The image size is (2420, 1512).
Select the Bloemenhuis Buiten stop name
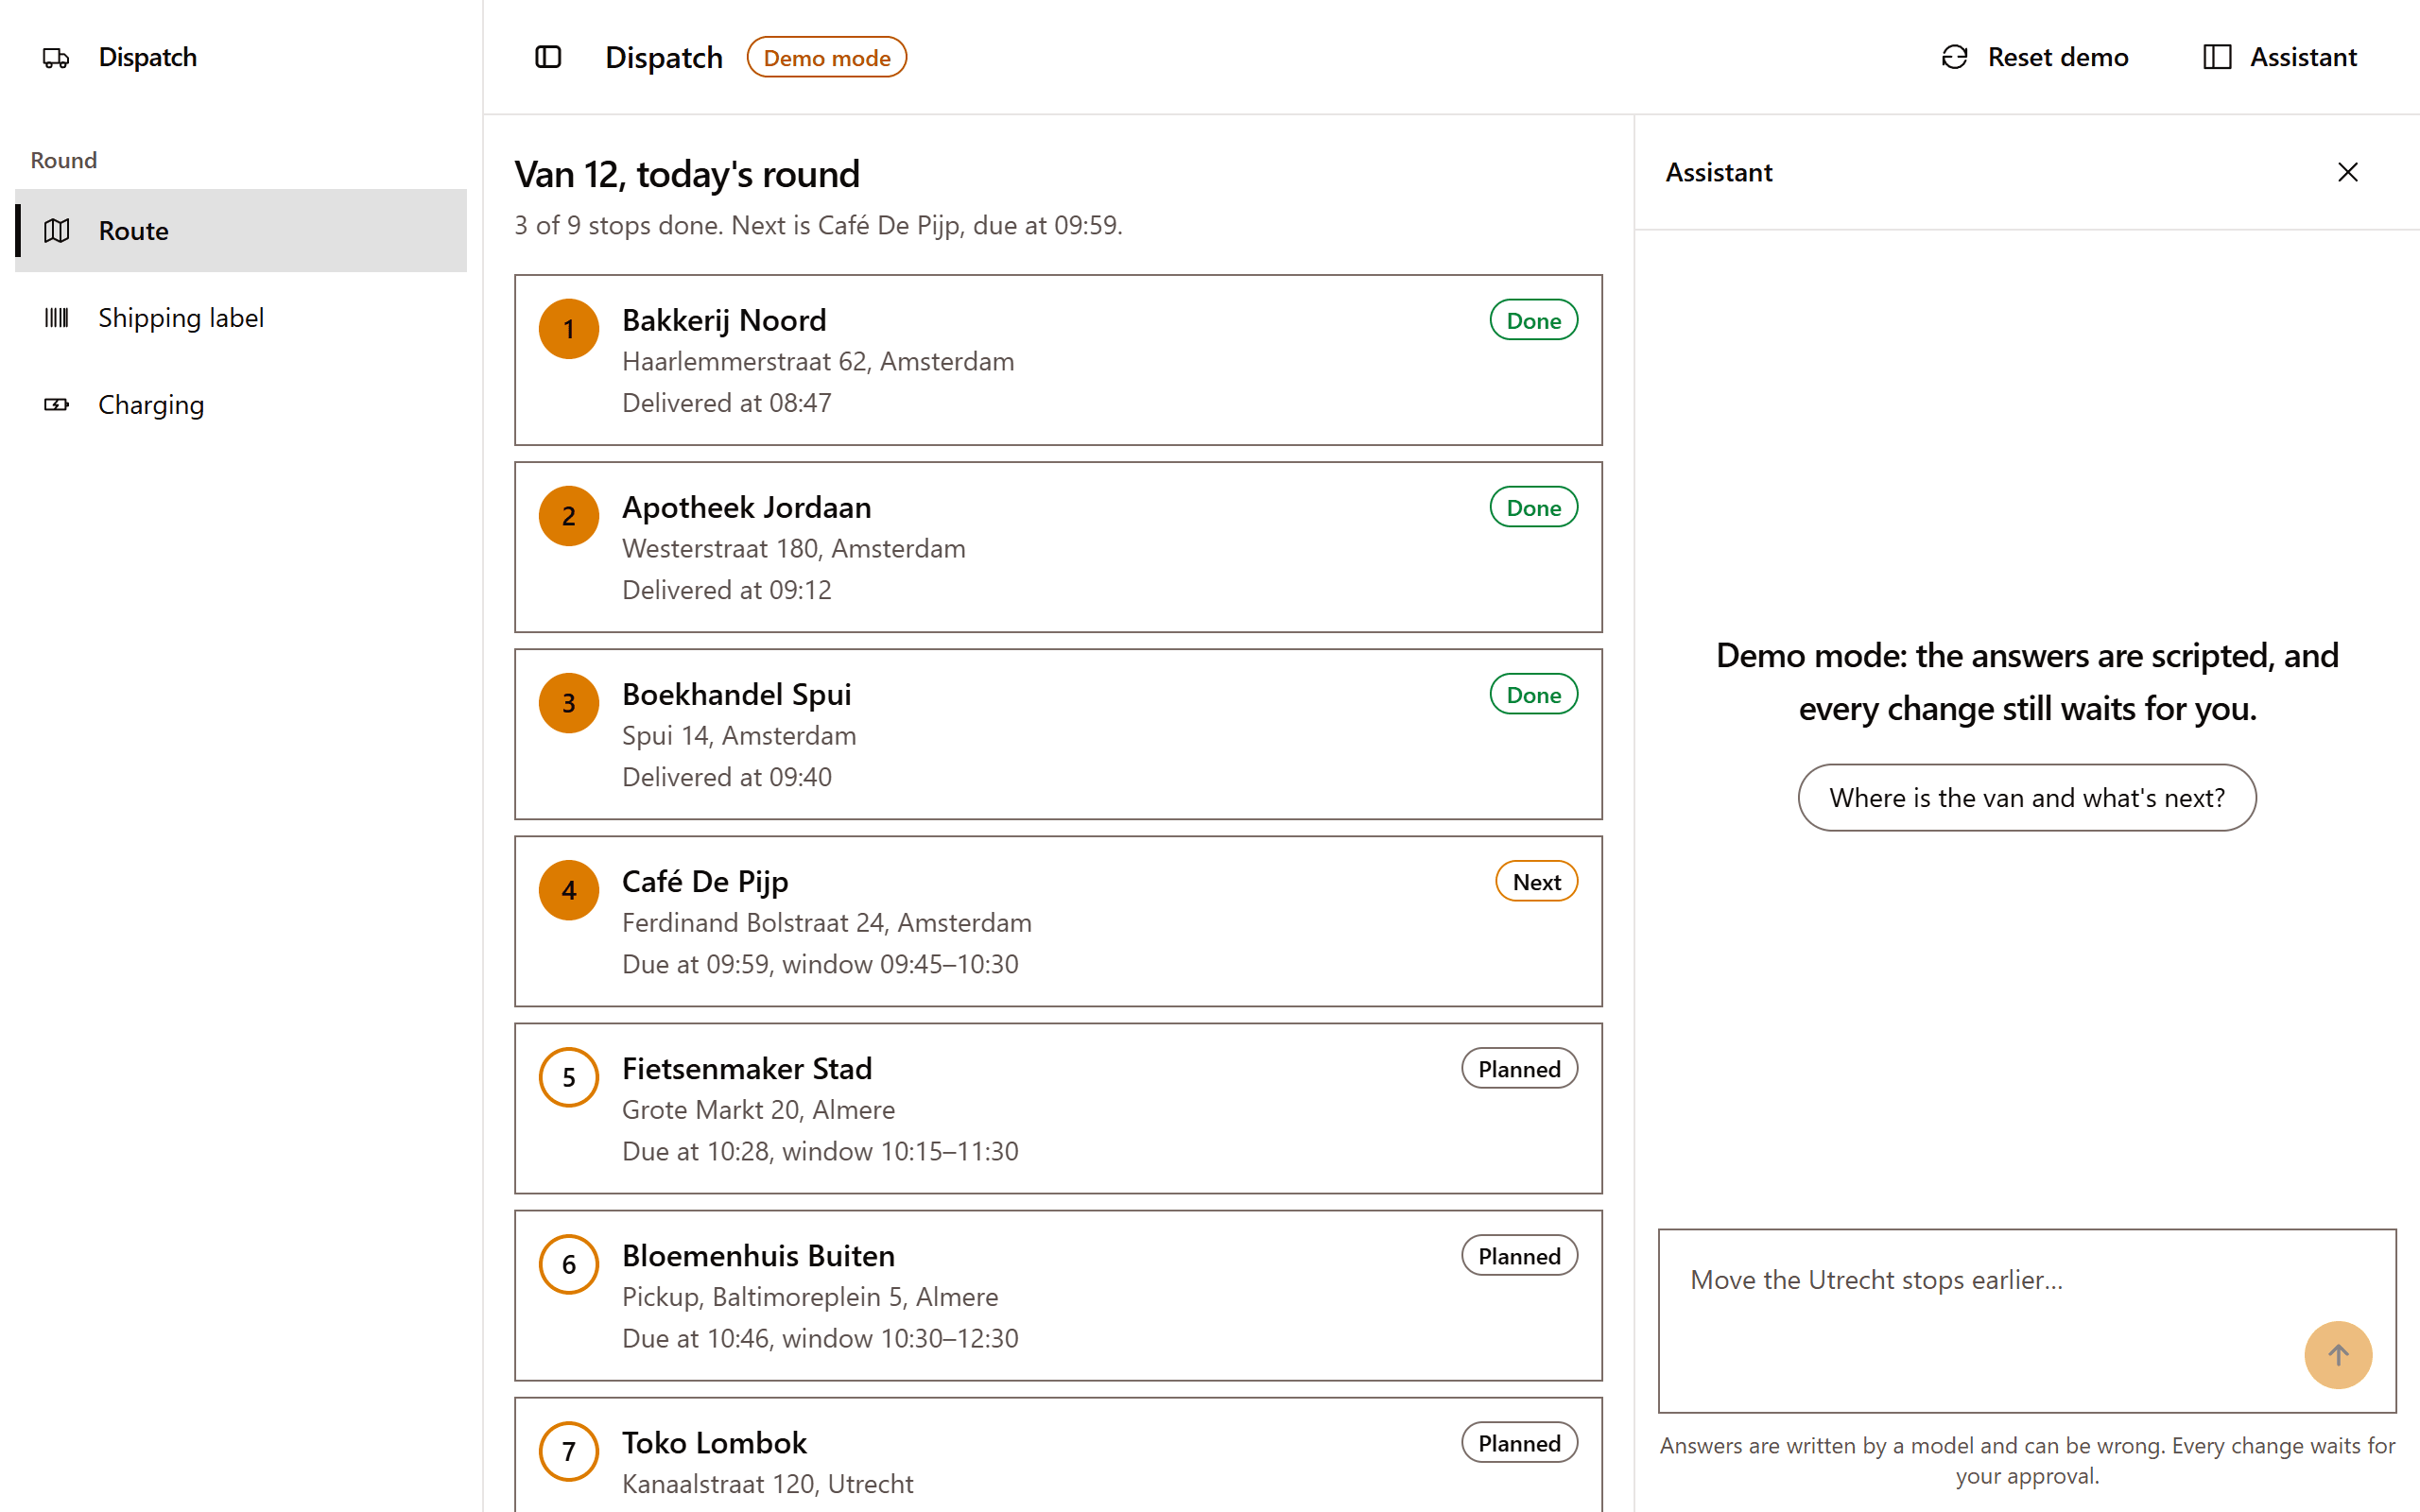758,1255
